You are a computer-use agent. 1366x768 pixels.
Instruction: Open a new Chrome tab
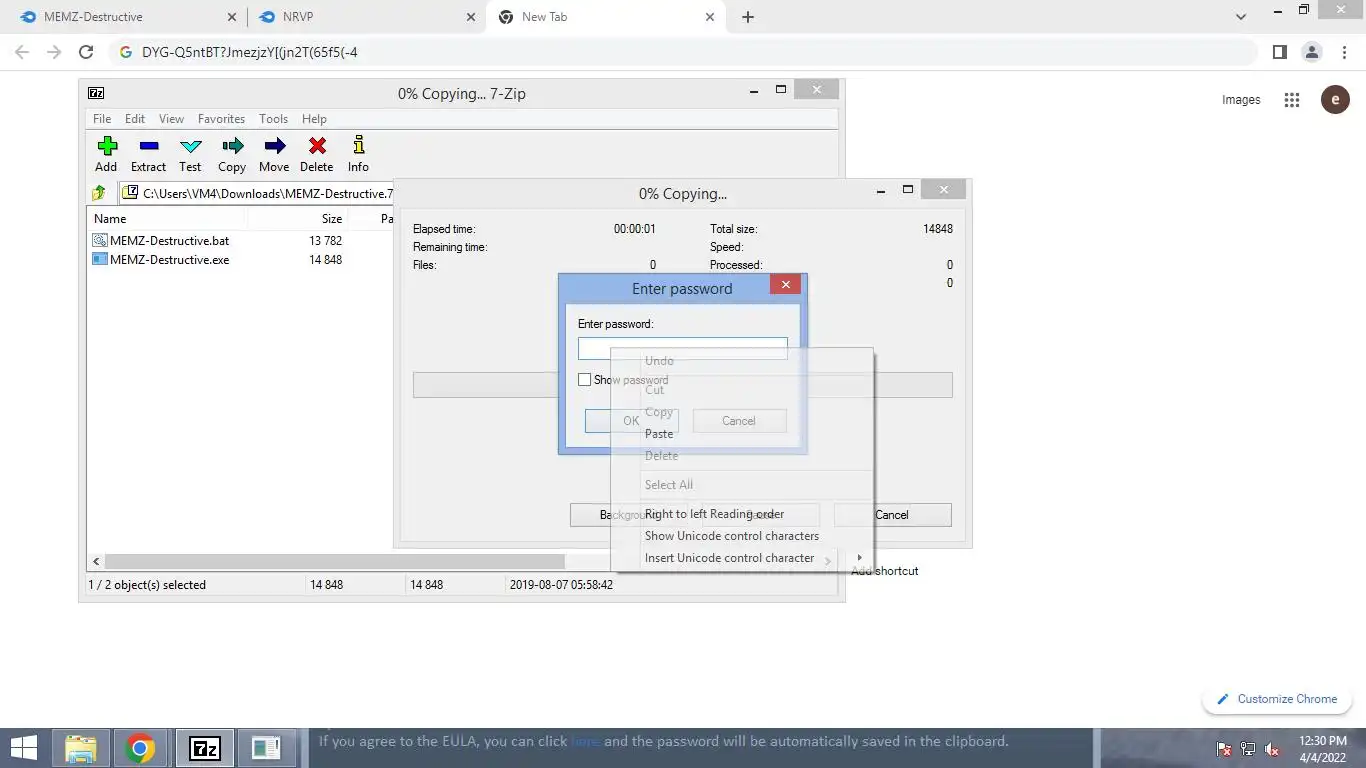[748, 17]
